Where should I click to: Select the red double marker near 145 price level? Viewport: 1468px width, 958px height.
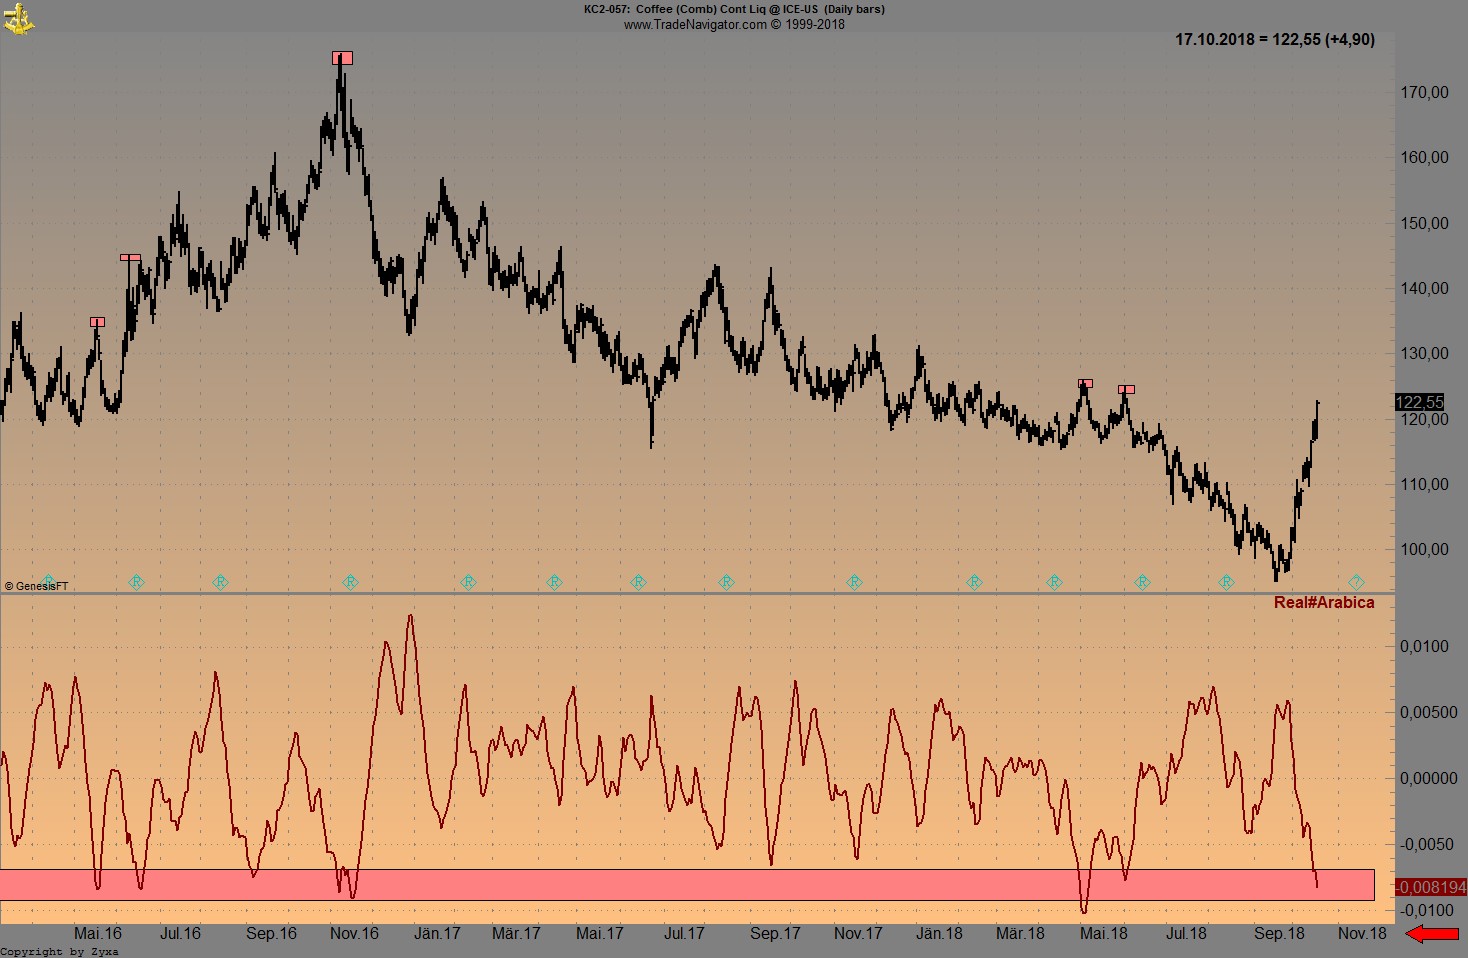pos(131,258)
